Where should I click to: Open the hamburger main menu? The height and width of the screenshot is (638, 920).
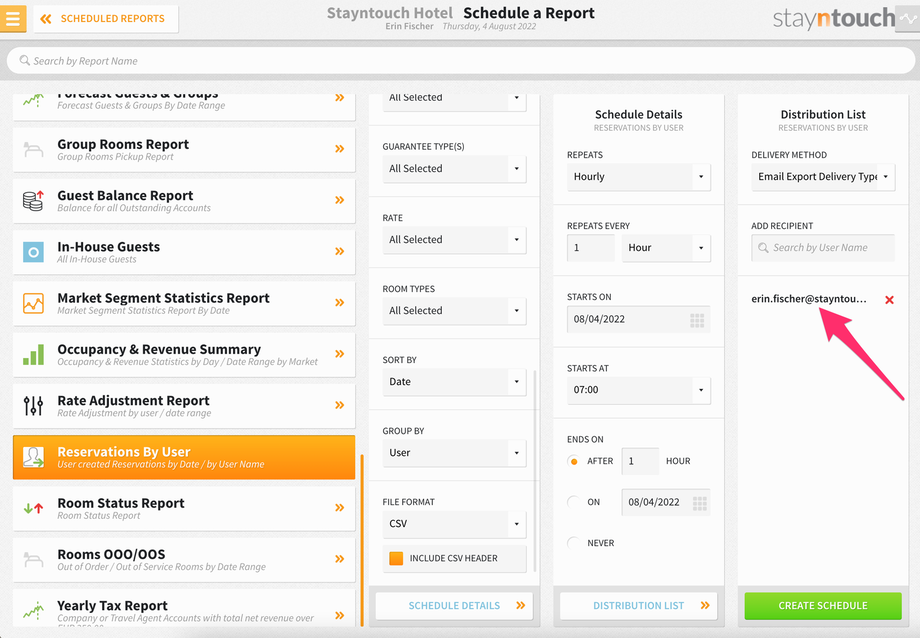click(12, 18)
